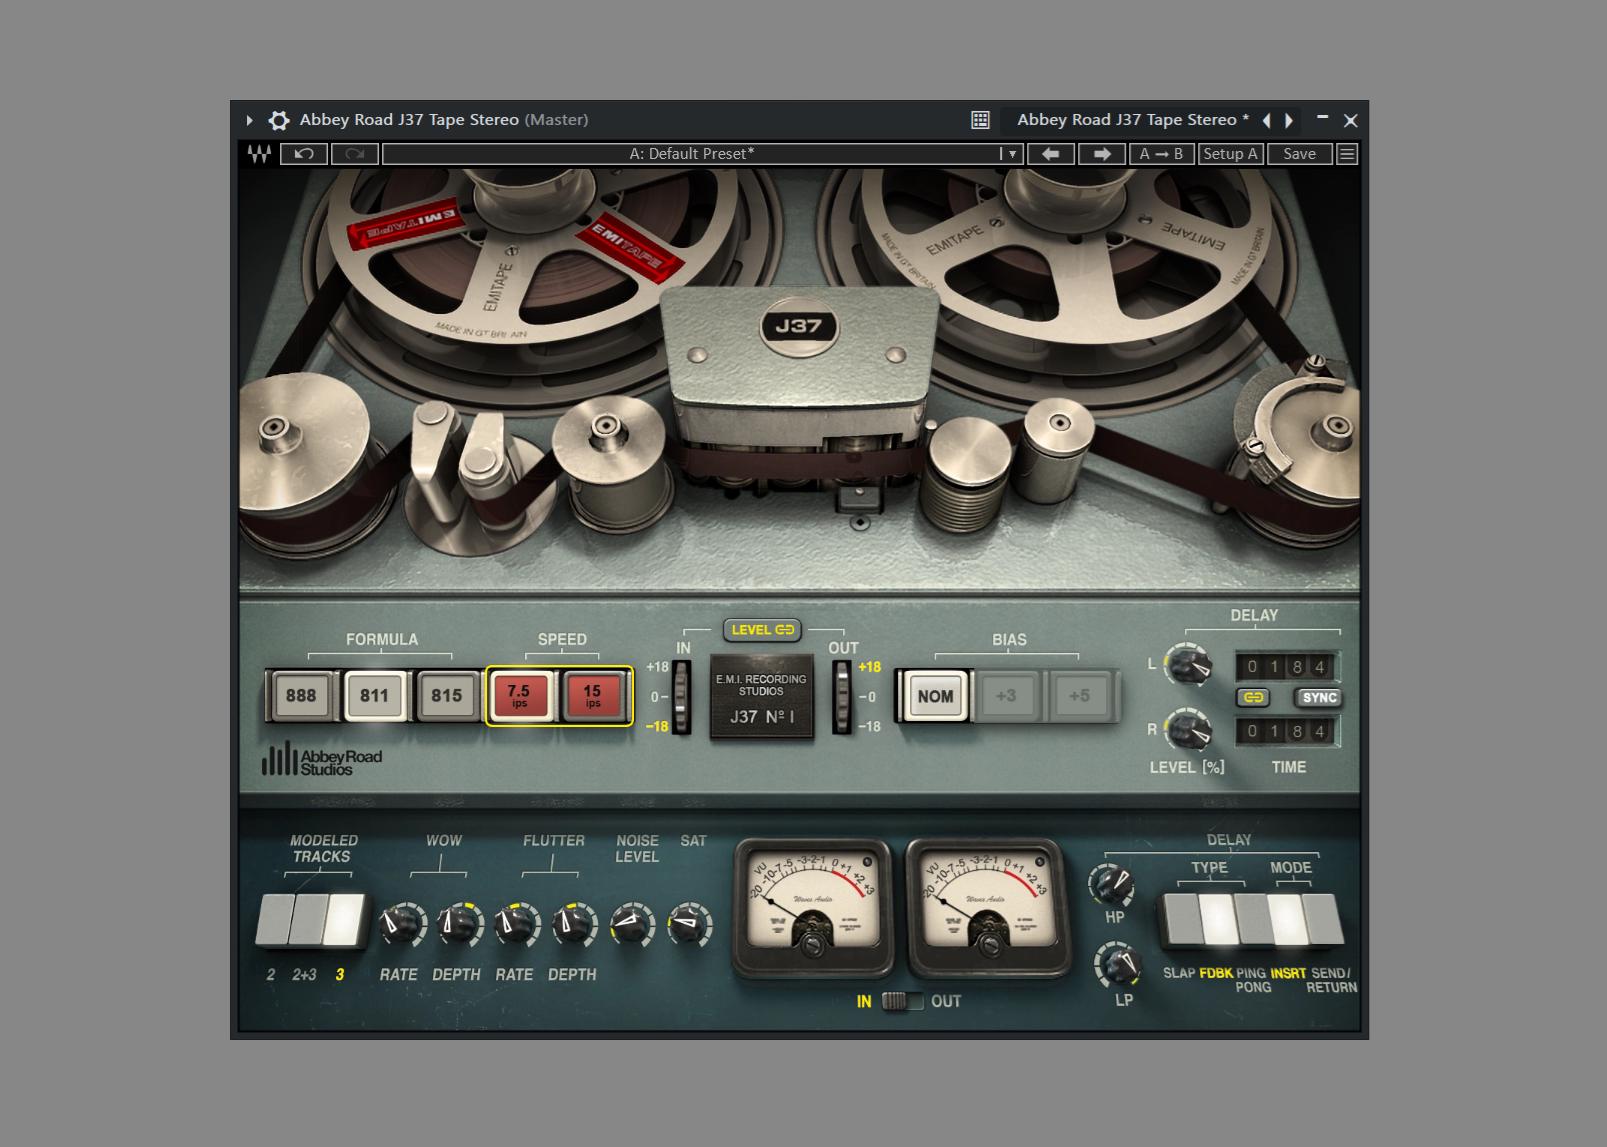This screenshot has height=1147, width=1607.
Task: Select SEND/RETURN delay mode
Action: pyautogui.click(x=1324, y=920)
